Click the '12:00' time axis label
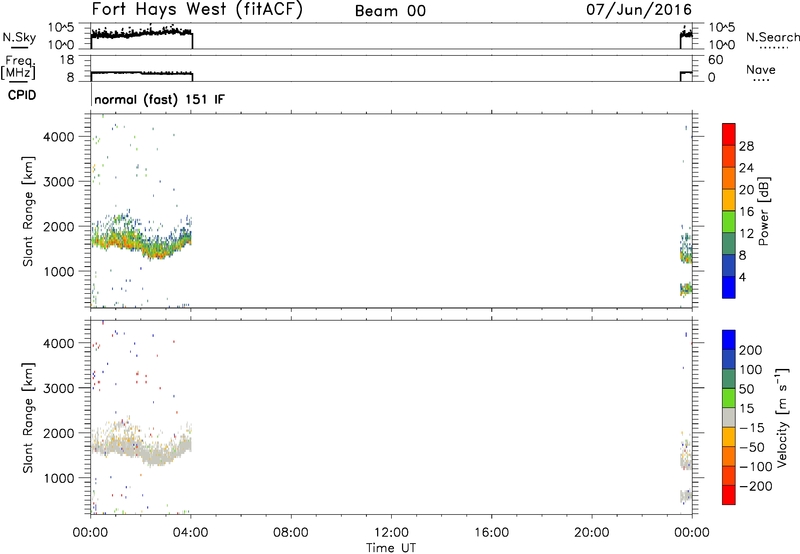 (391, 533)
